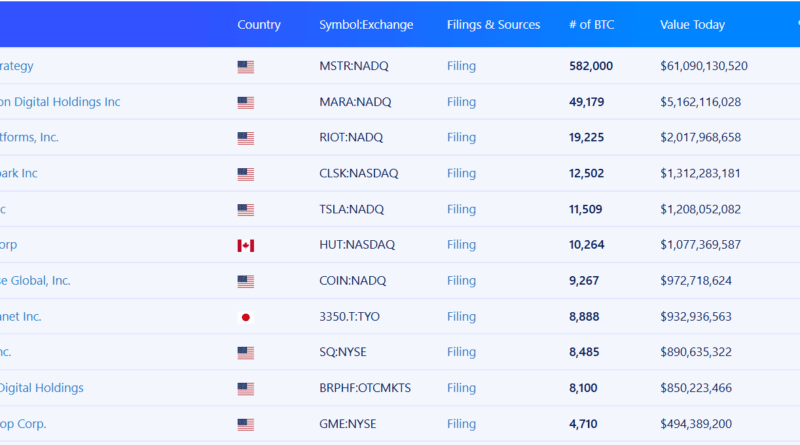Click the BTC amount 8,888
The height and width of the screenshot is (445, 800).
click(x=584, y=316)
